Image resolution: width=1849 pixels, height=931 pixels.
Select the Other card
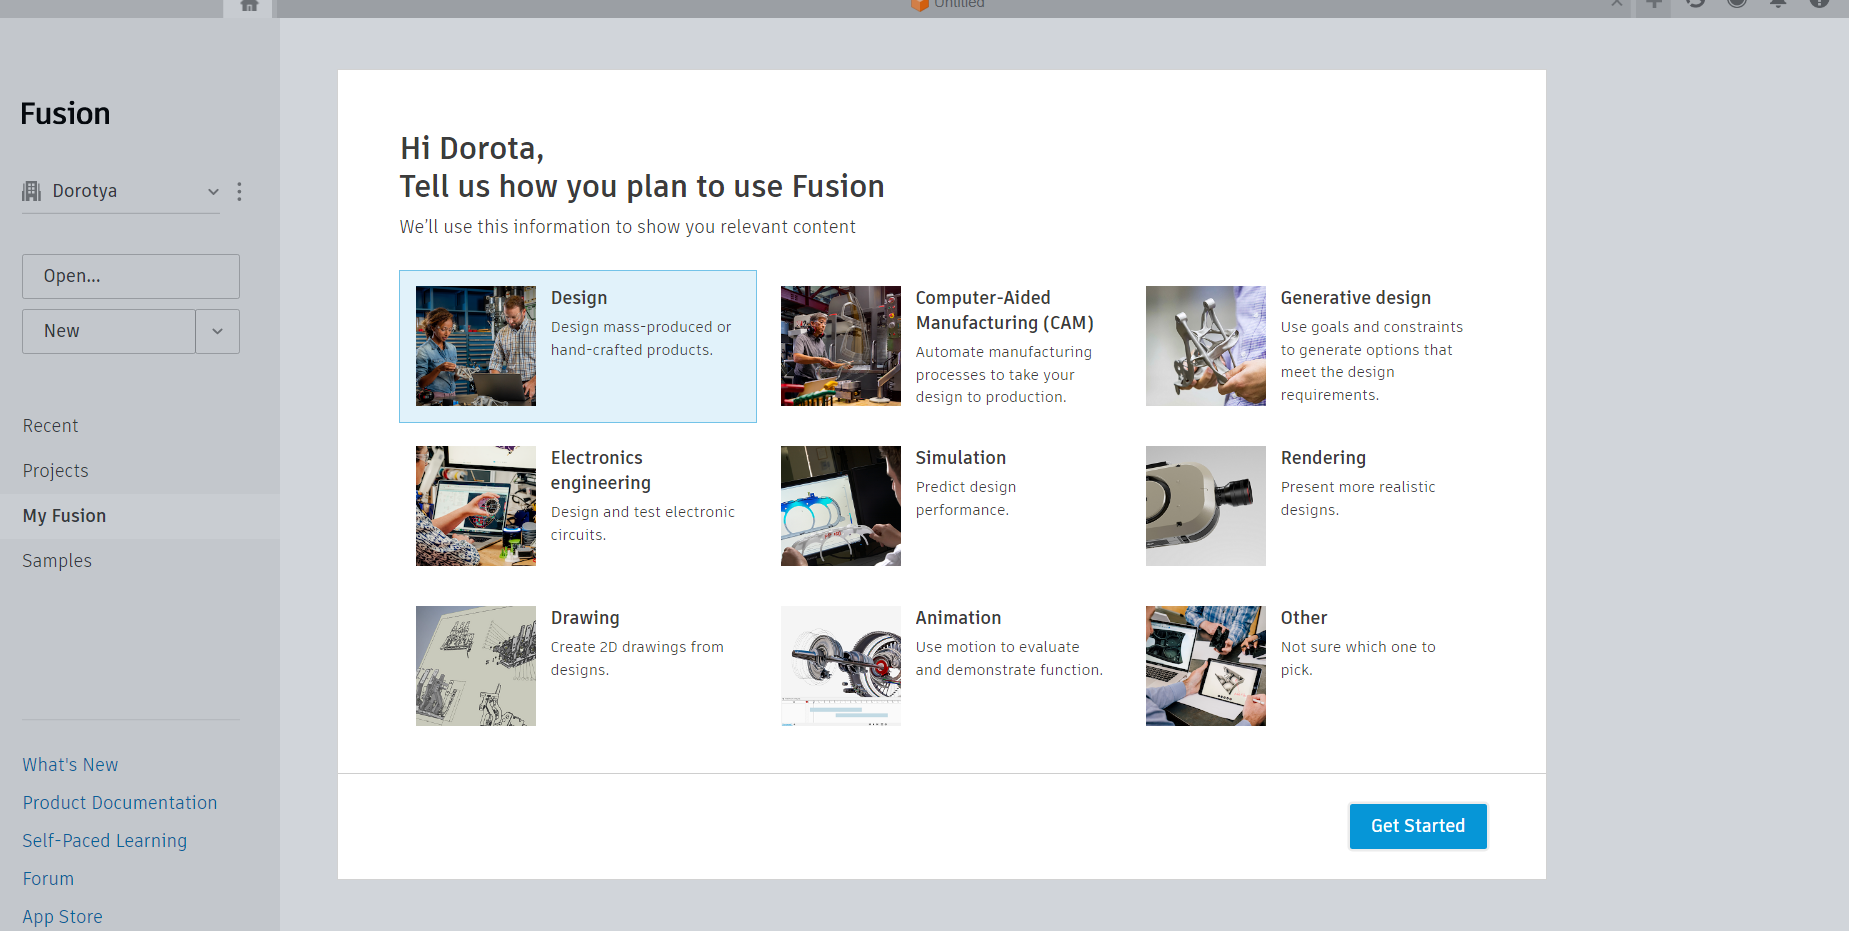(1308, 666)
